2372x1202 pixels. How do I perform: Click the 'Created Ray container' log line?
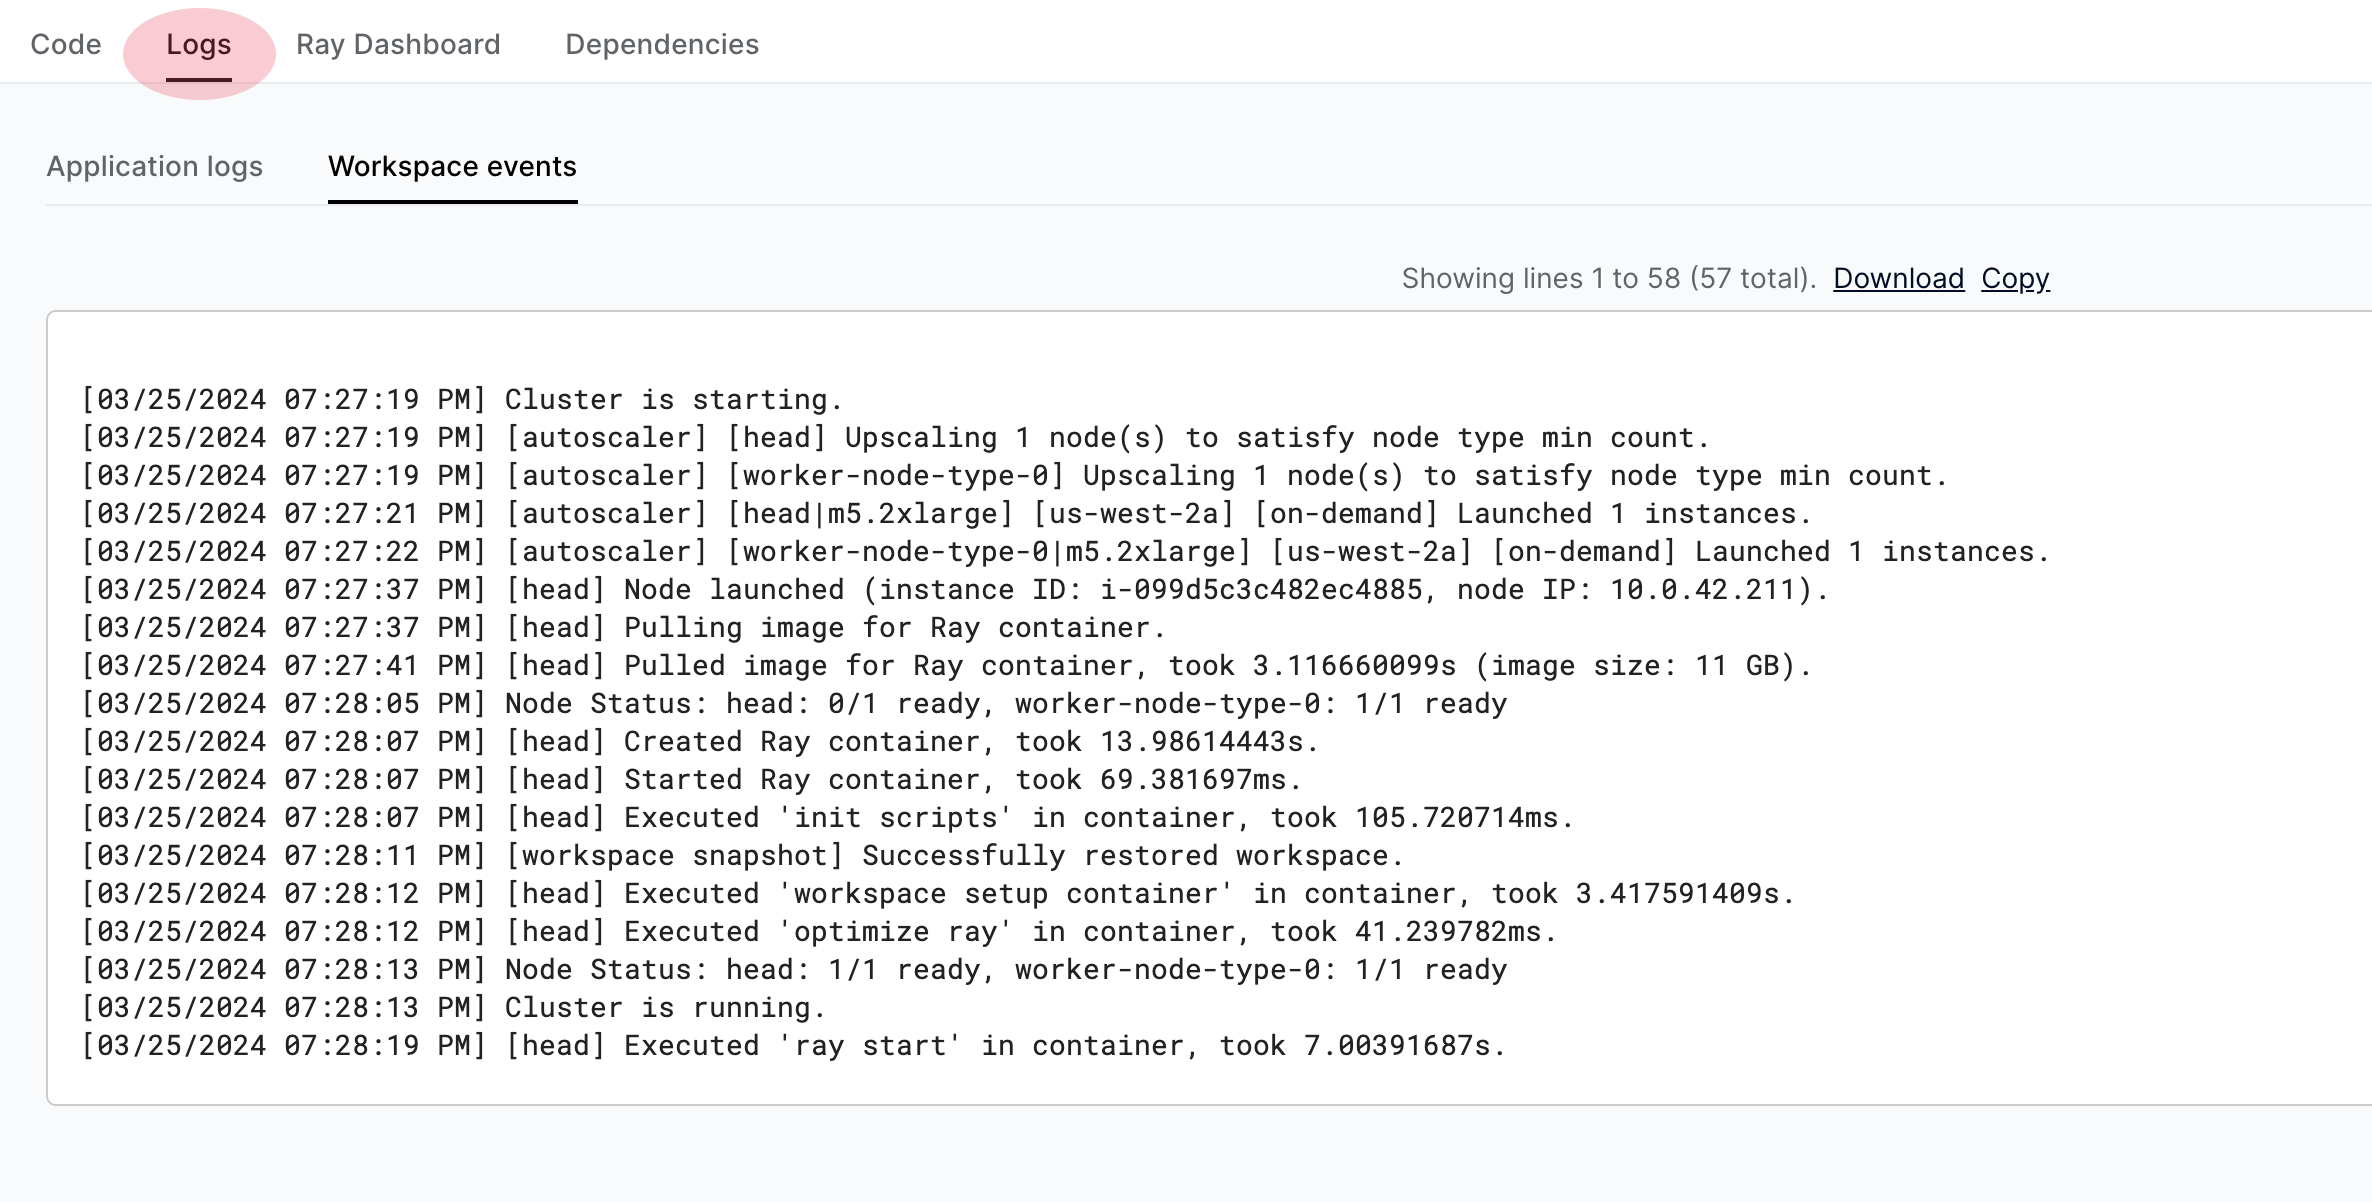point(700,742)
